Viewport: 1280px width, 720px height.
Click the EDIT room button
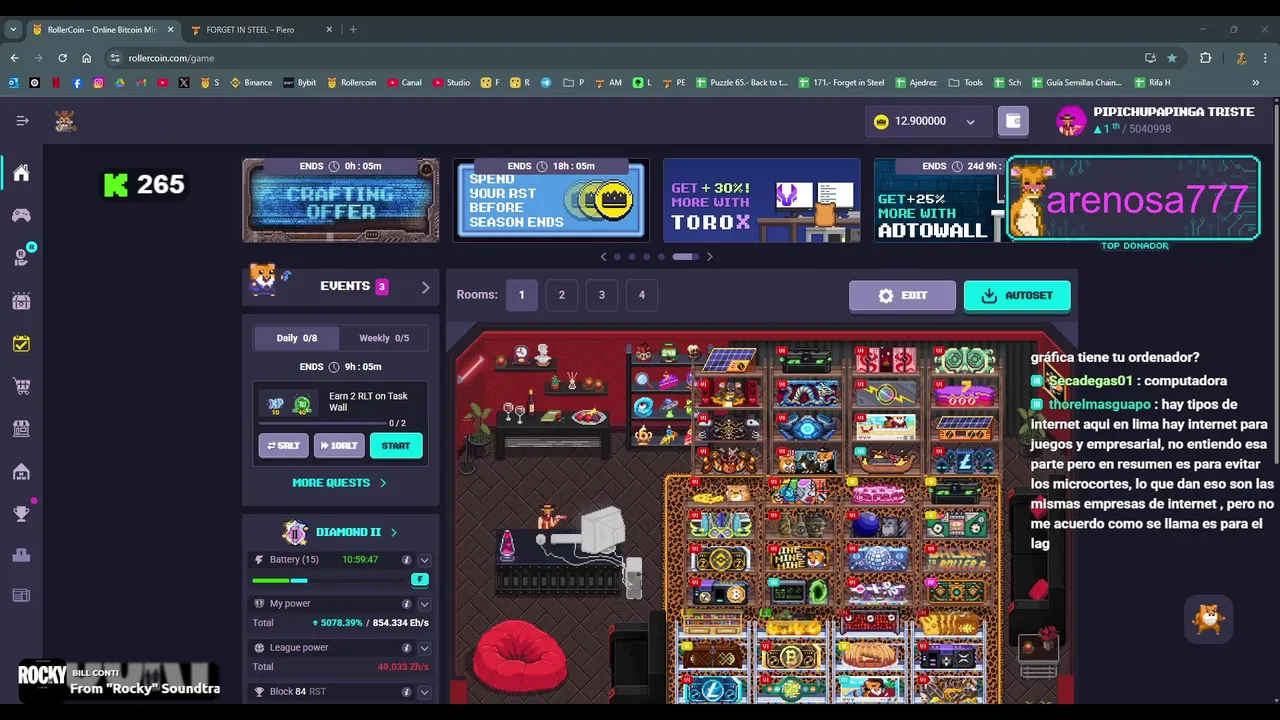[x=902, y=296]
